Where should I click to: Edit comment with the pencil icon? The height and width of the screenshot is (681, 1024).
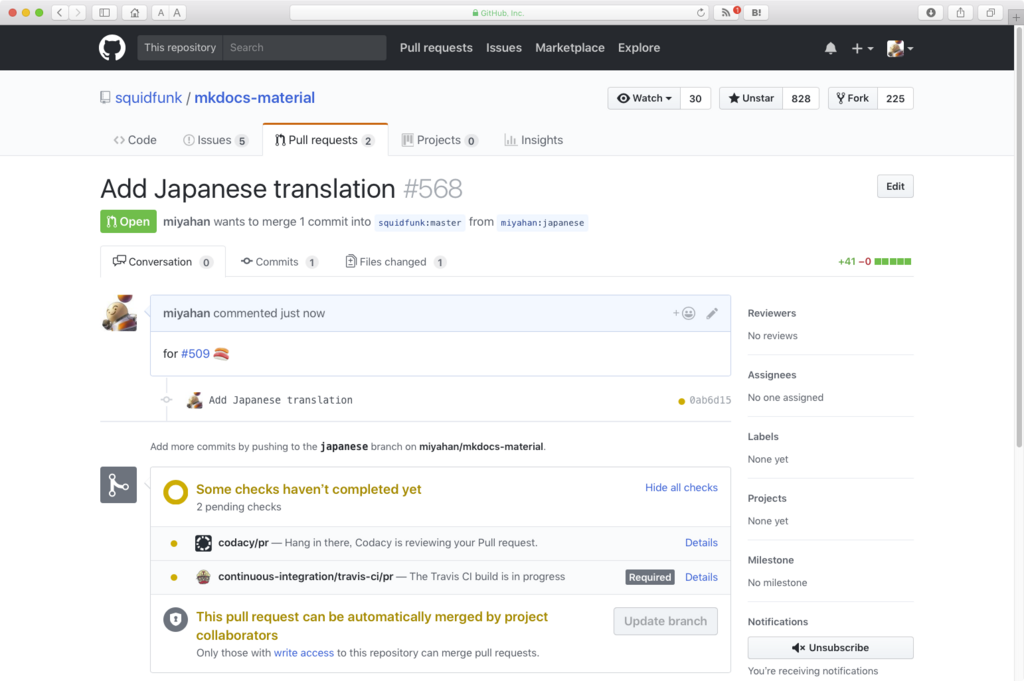[x=712, y=313]
